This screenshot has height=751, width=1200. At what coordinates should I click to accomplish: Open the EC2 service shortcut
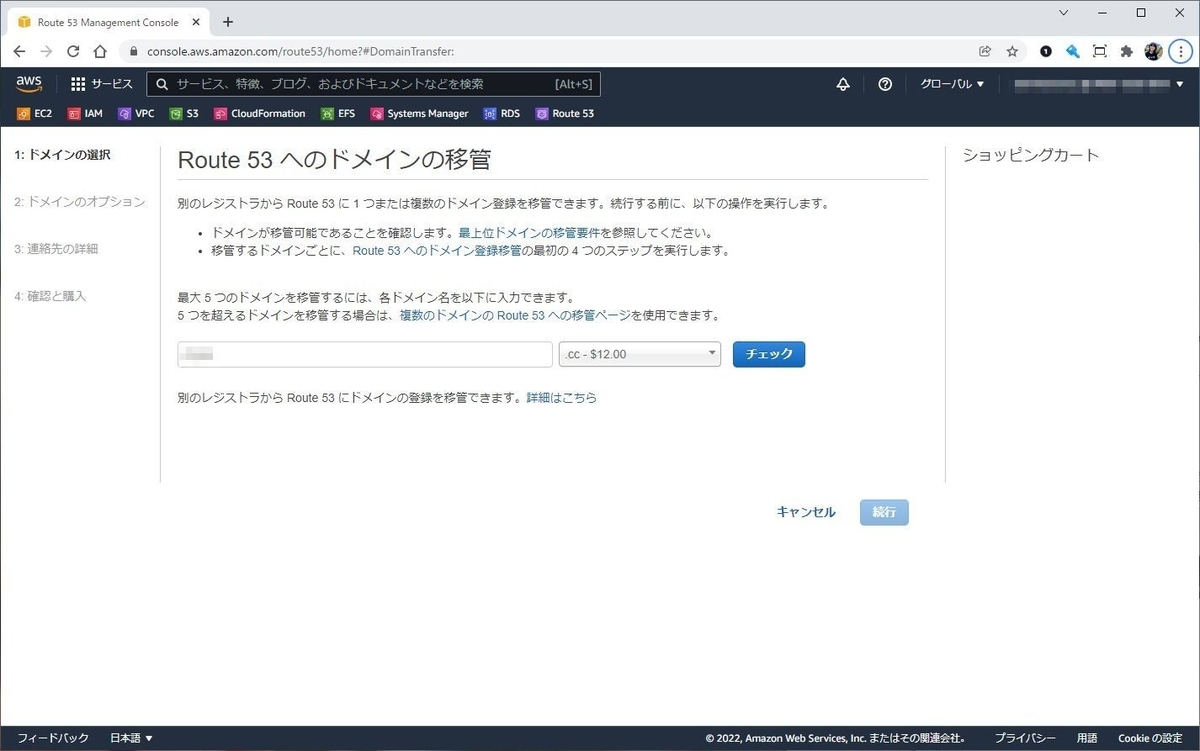pos(35,113)
